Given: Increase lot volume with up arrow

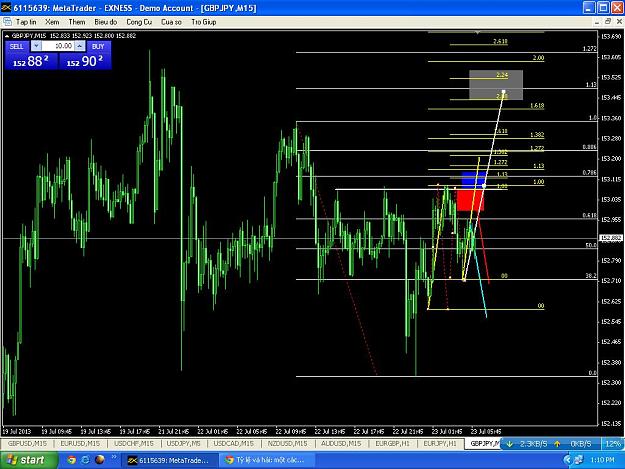Looking at the screenshot, I should tap(80, 46).
